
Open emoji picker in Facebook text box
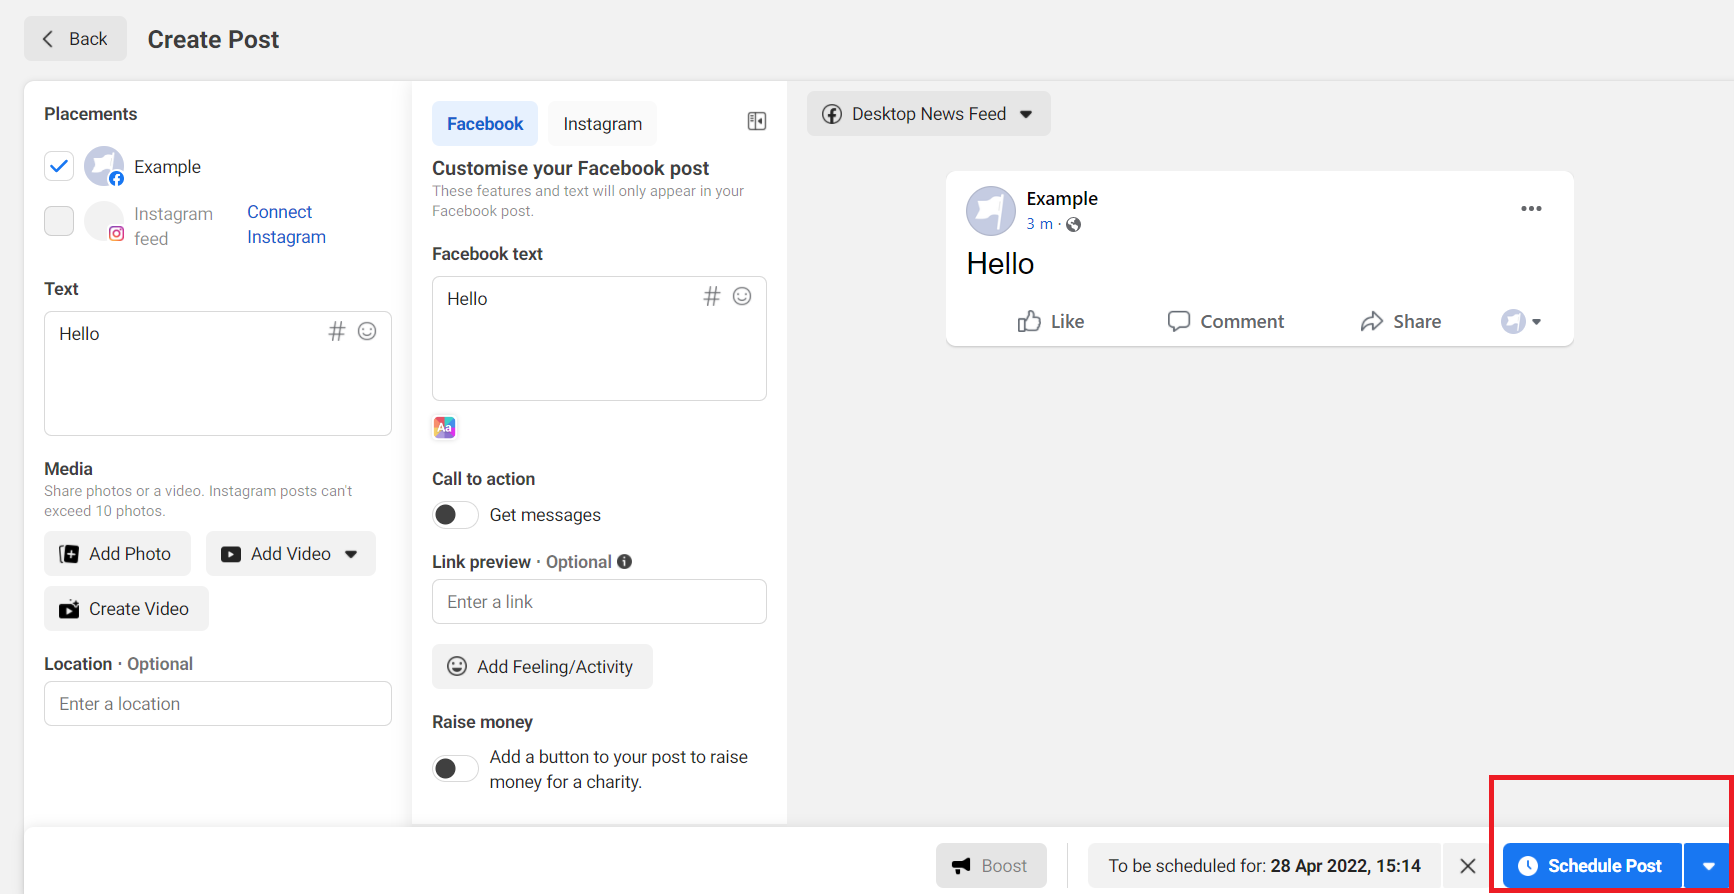coord(742,296)
